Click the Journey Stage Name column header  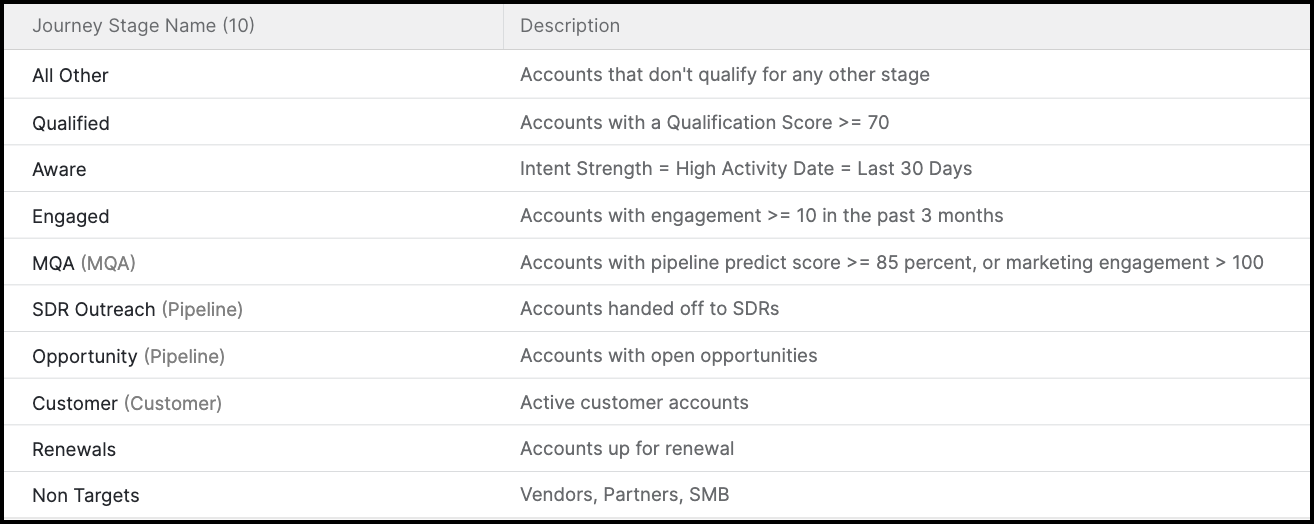tap(143, 26)
